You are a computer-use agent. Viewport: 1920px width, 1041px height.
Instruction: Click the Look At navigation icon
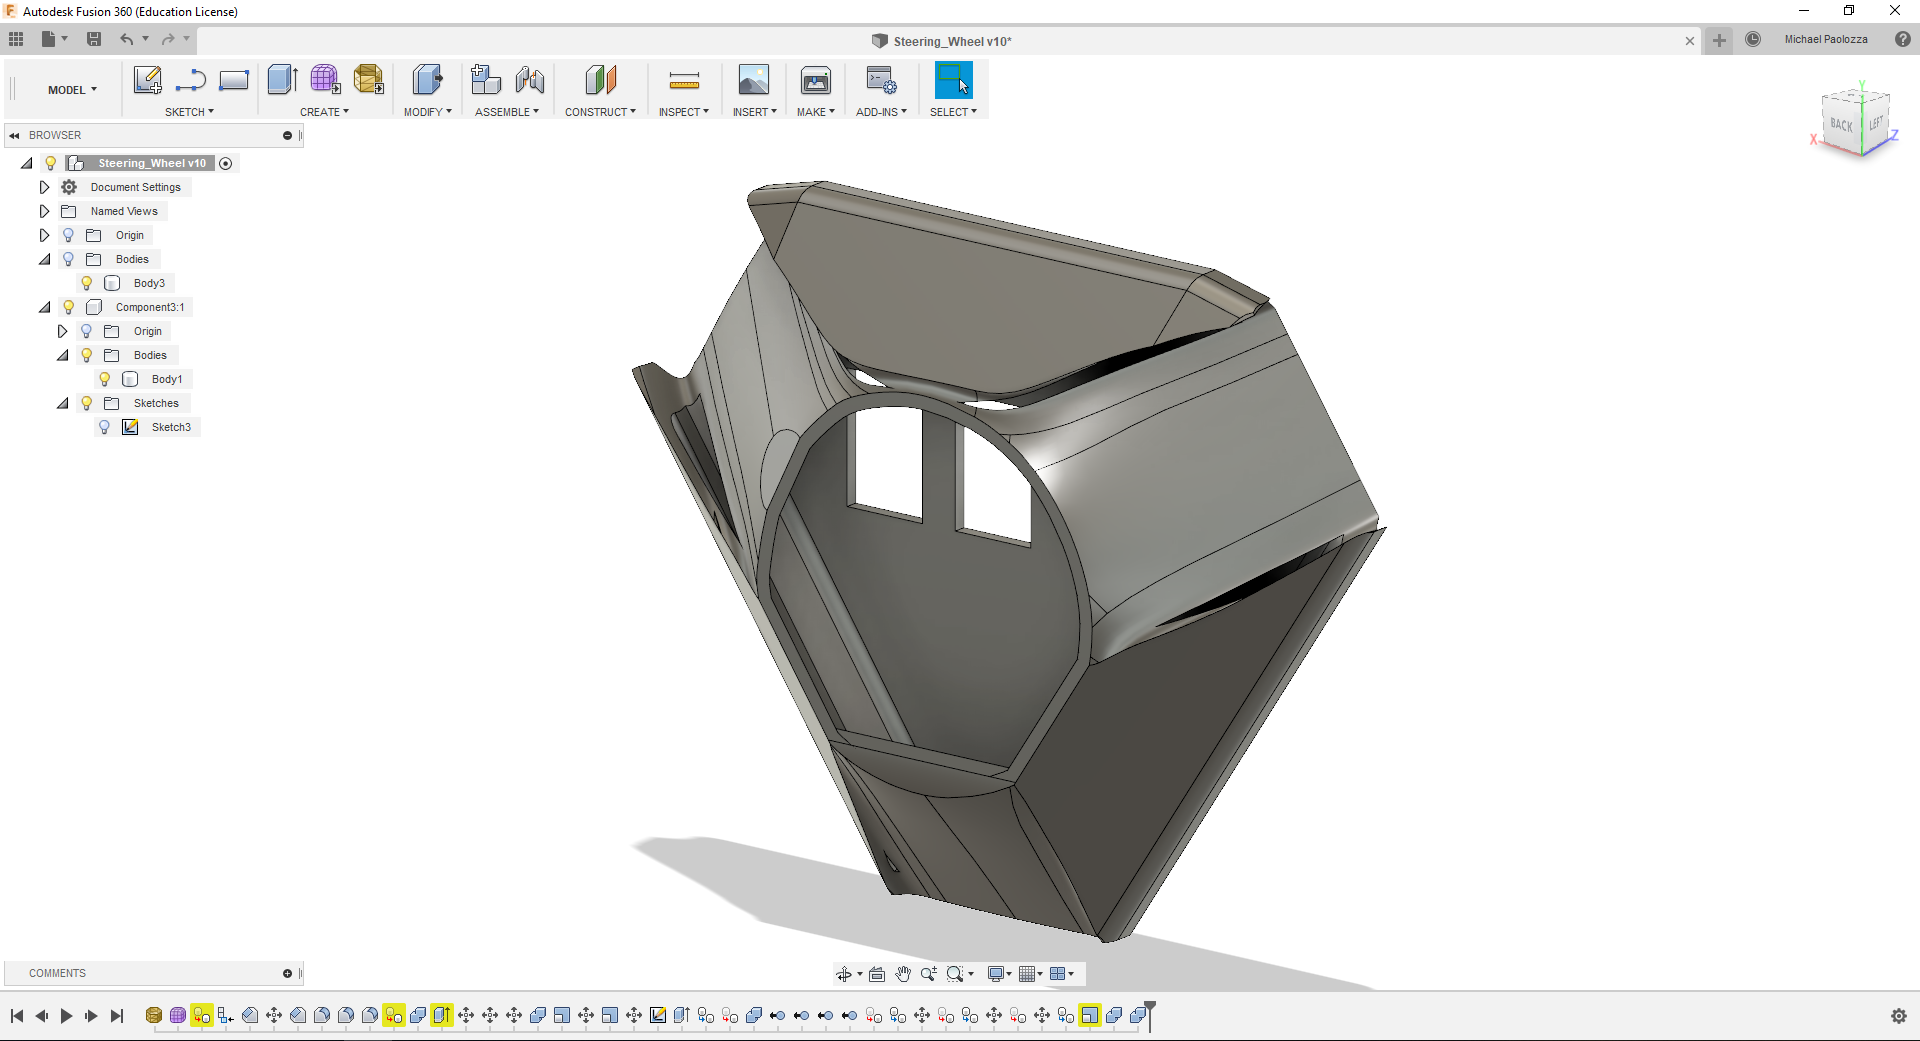click(877, 974)
